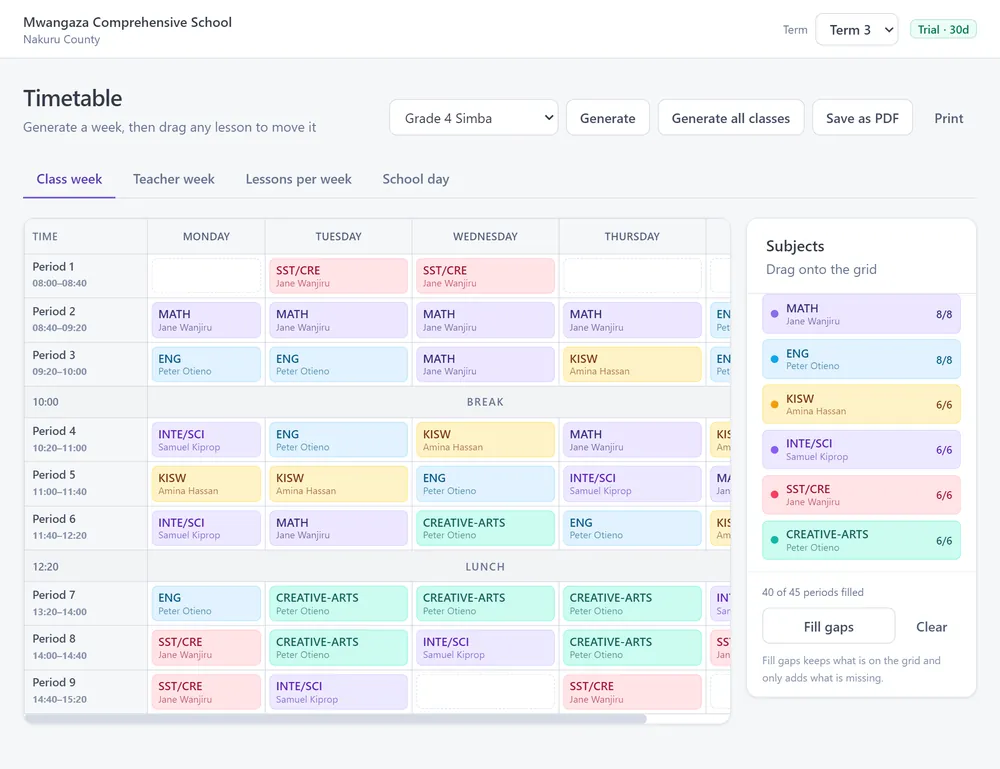The image size is (1000, 769).
Task: Select Tuesday Period 5 KISW lesson
Action: click(338, 483)
